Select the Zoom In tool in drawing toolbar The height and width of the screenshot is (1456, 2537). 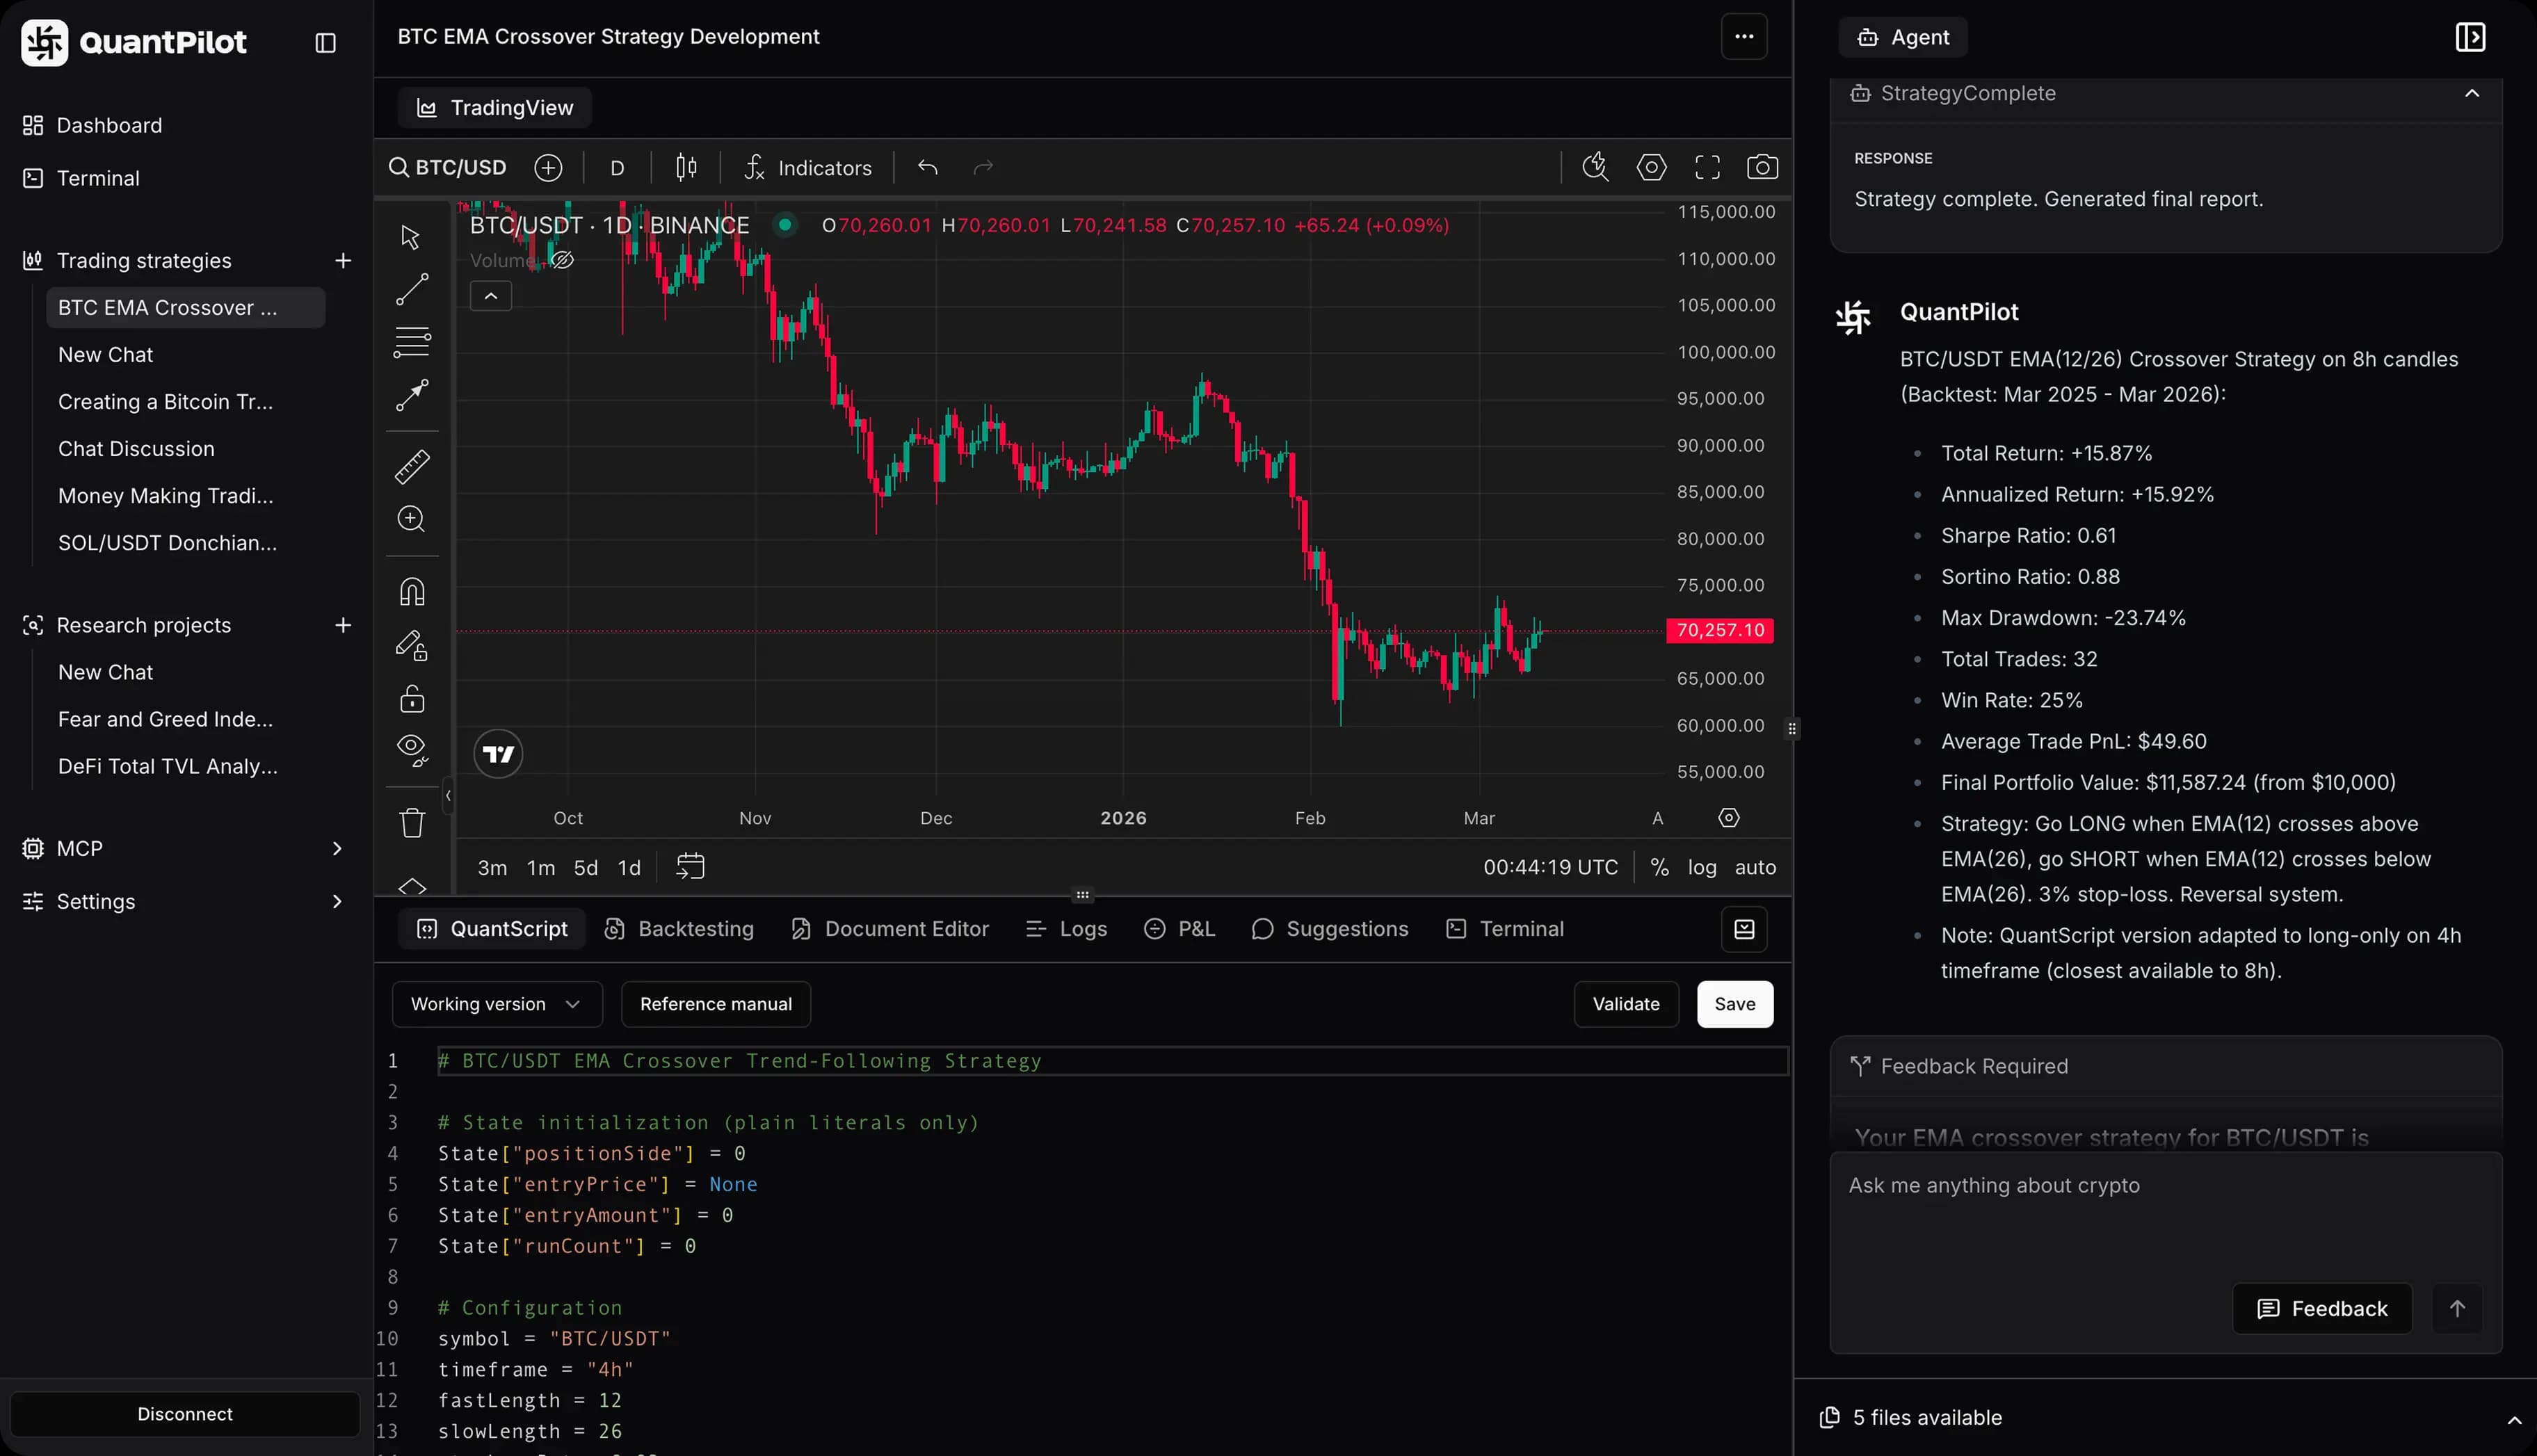coord(410,519)
